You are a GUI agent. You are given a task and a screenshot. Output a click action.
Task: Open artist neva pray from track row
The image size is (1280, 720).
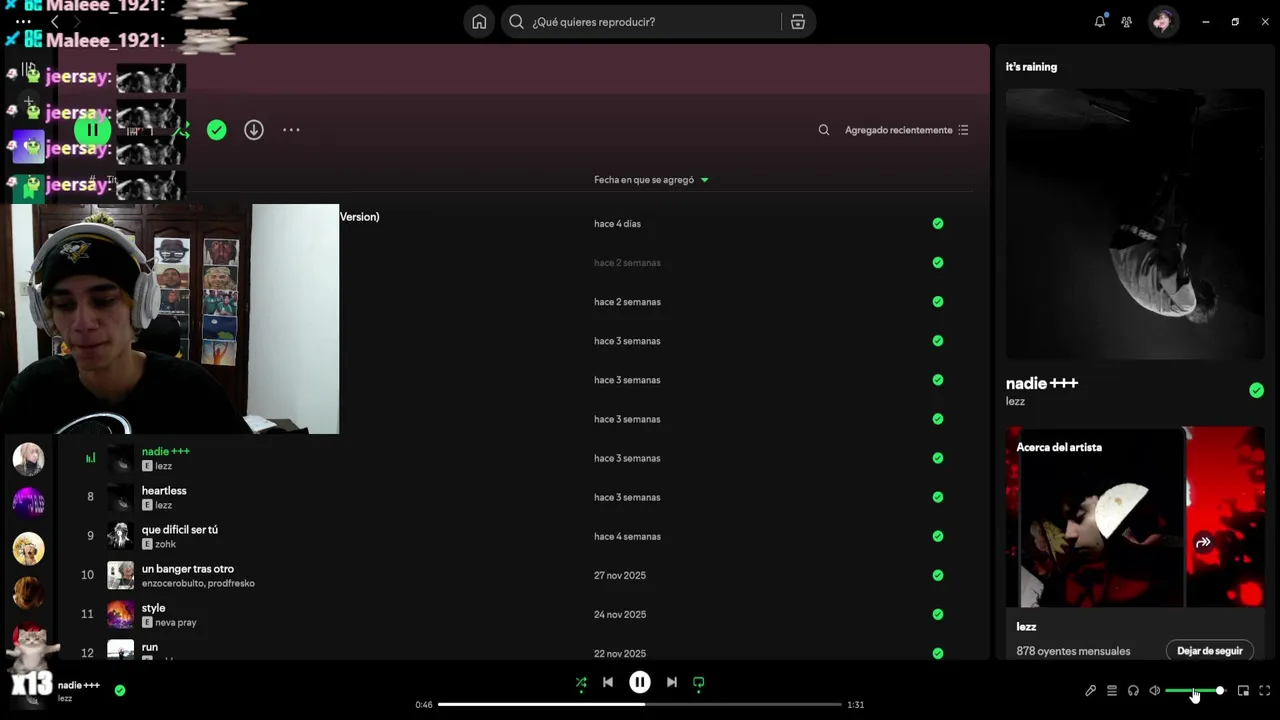point(176,622)
